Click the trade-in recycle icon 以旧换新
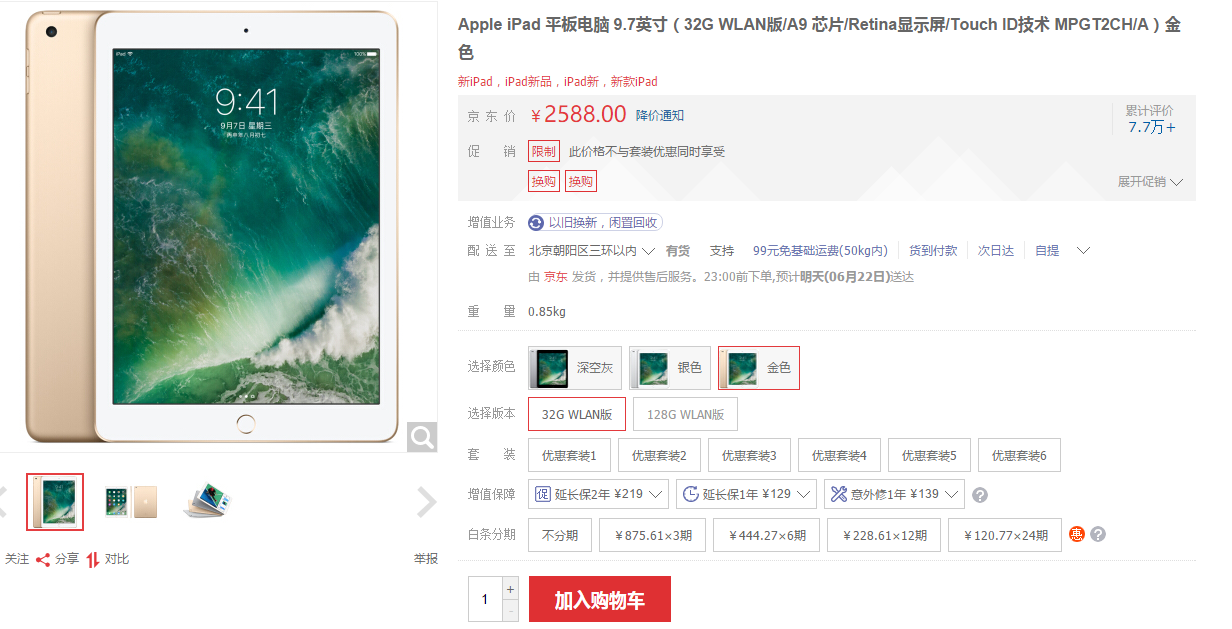 tap(536, 223)
